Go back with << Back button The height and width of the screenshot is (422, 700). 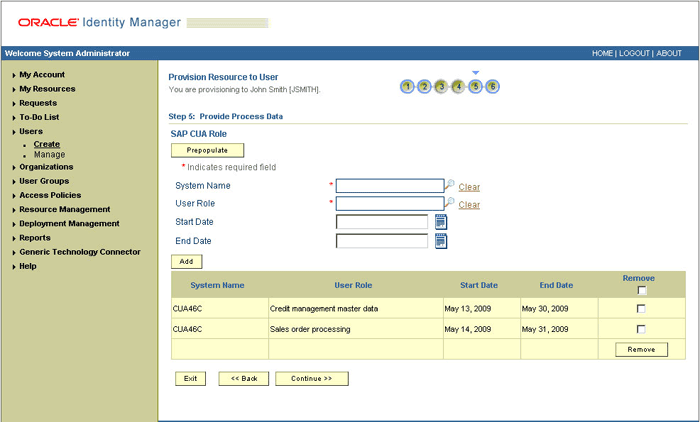[x=244, y=379]
